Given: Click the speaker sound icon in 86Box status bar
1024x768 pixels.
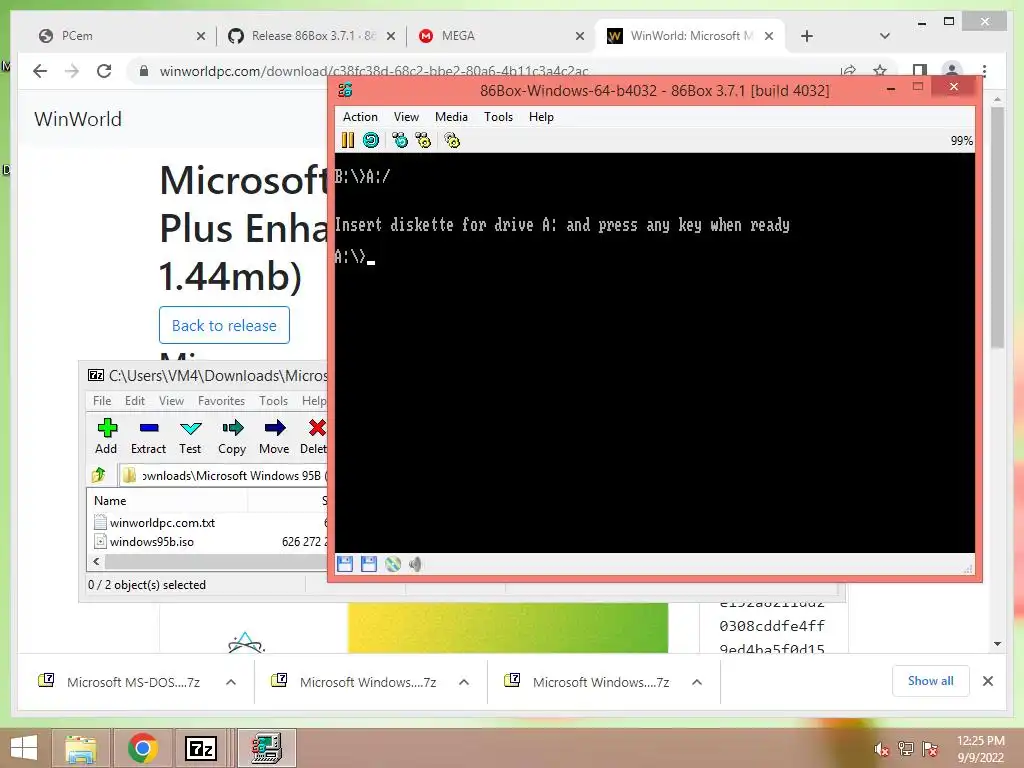Looking at the screenshot, I should coord(415,564).
